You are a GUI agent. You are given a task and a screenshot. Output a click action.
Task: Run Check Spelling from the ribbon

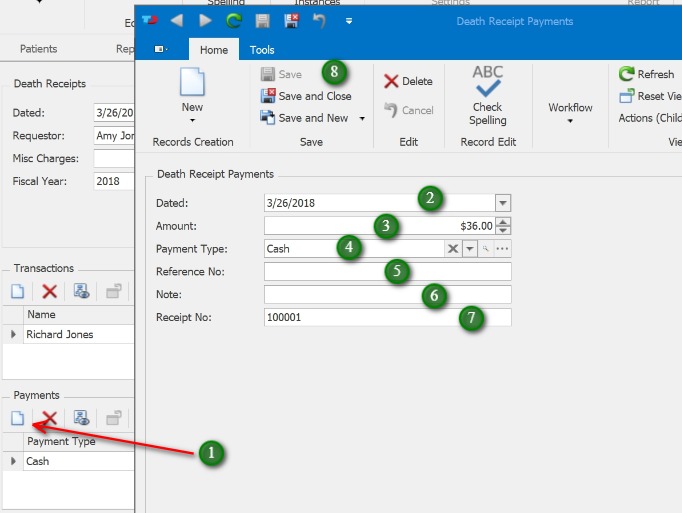487,95
